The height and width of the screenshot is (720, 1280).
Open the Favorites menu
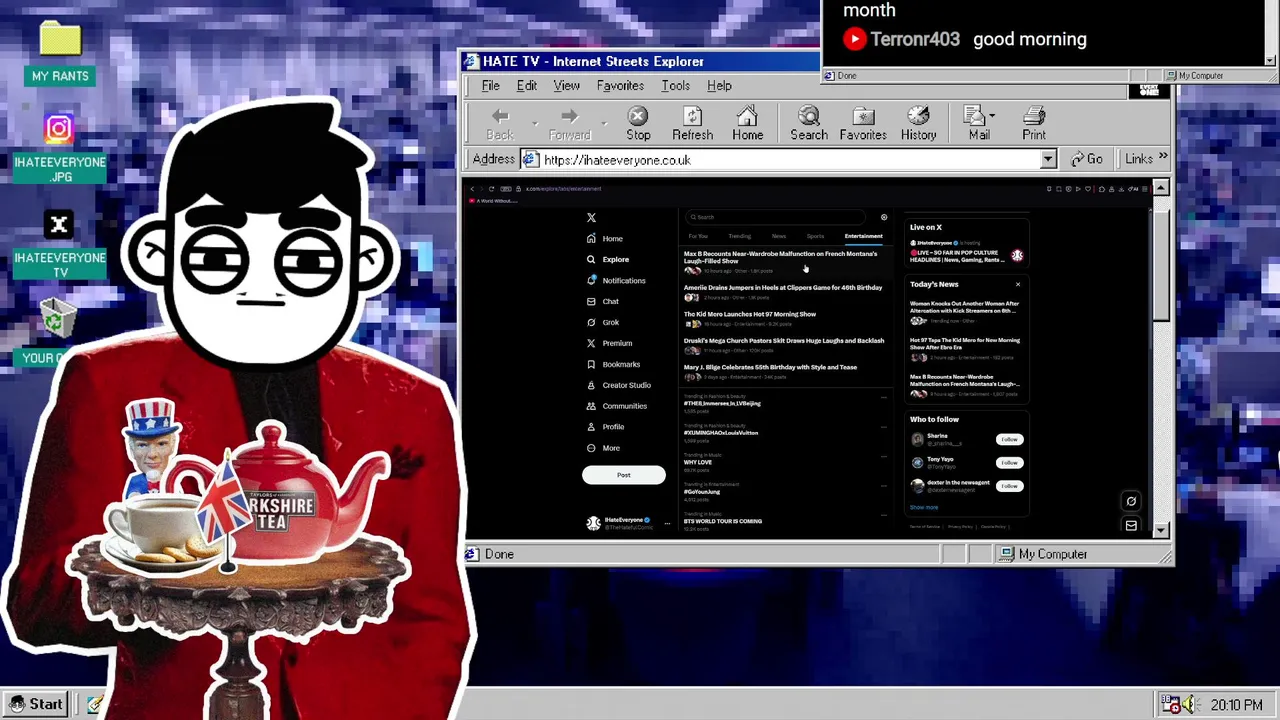[x=620, y=86]
